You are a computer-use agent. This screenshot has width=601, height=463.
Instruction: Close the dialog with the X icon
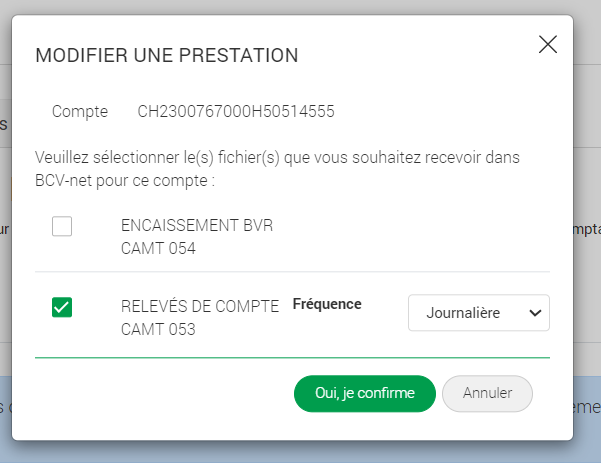point(547,44)
